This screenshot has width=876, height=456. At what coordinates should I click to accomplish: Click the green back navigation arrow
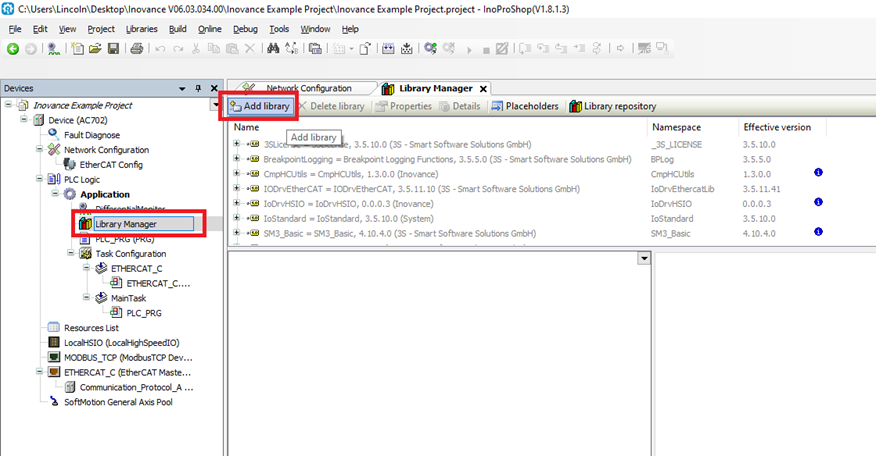click(13, 48)
